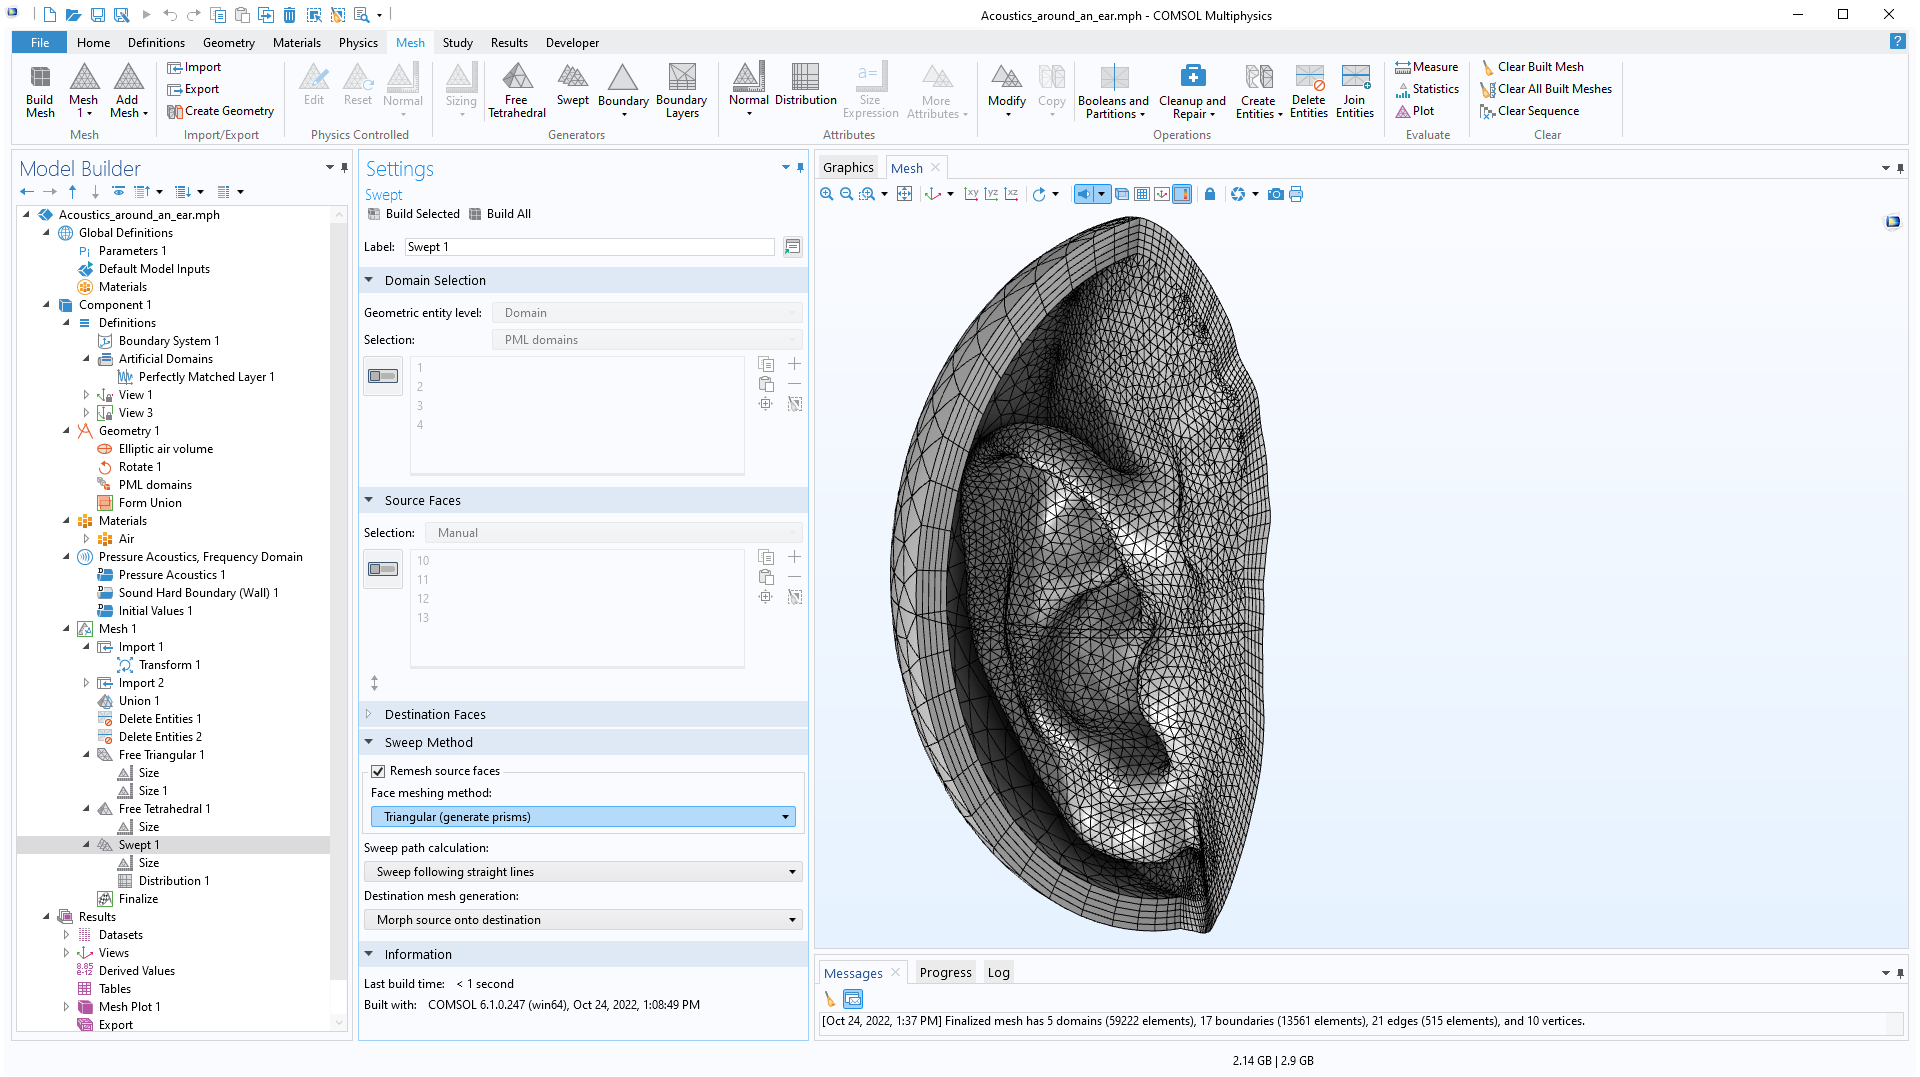Take an image snapshot of Graphics

(1275, 194)
